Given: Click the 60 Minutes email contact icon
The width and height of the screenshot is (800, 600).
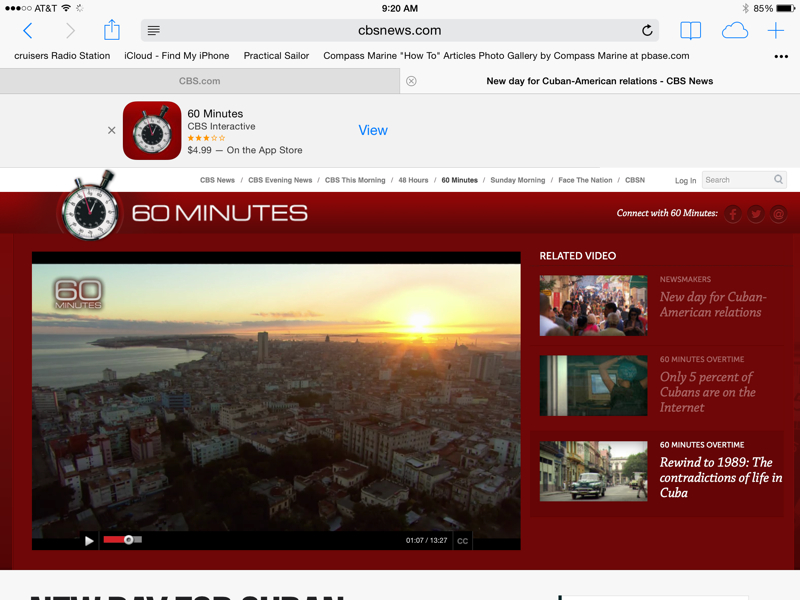Looking at the screenshot, I should pyautogui.click(x=779, y=214).
